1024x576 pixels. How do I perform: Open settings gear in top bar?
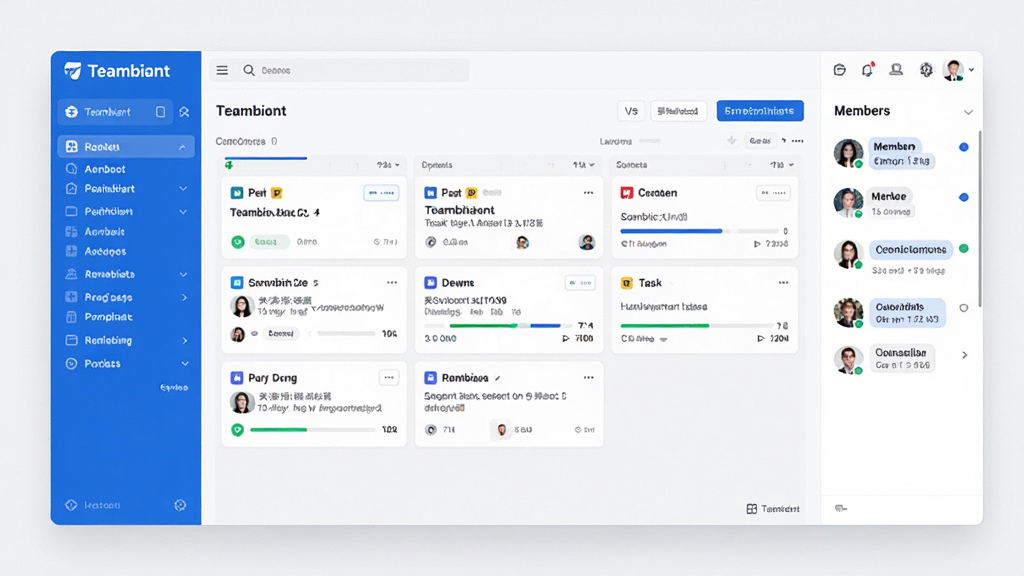tap(926, 70)
